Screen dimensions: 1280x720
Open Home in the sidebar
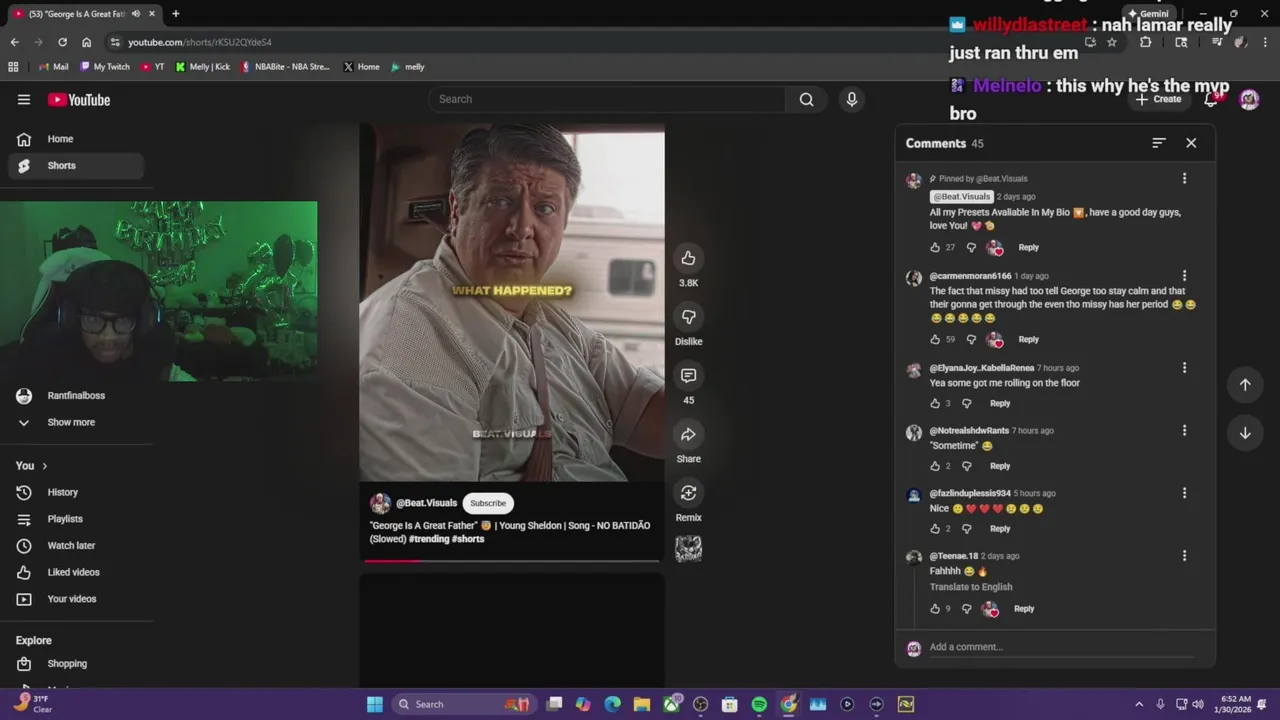pos(76,139)
